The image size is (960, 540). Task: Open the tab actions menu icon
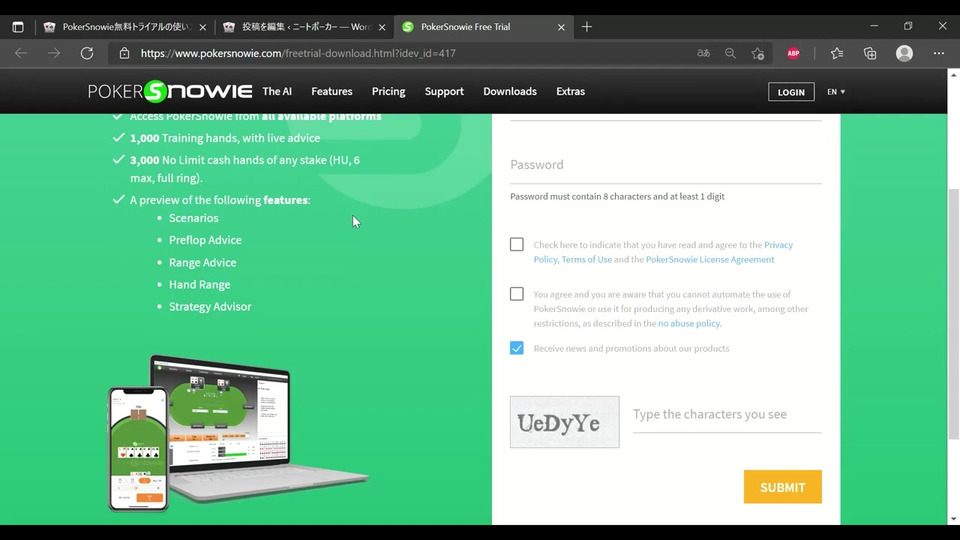coord(18,27)
